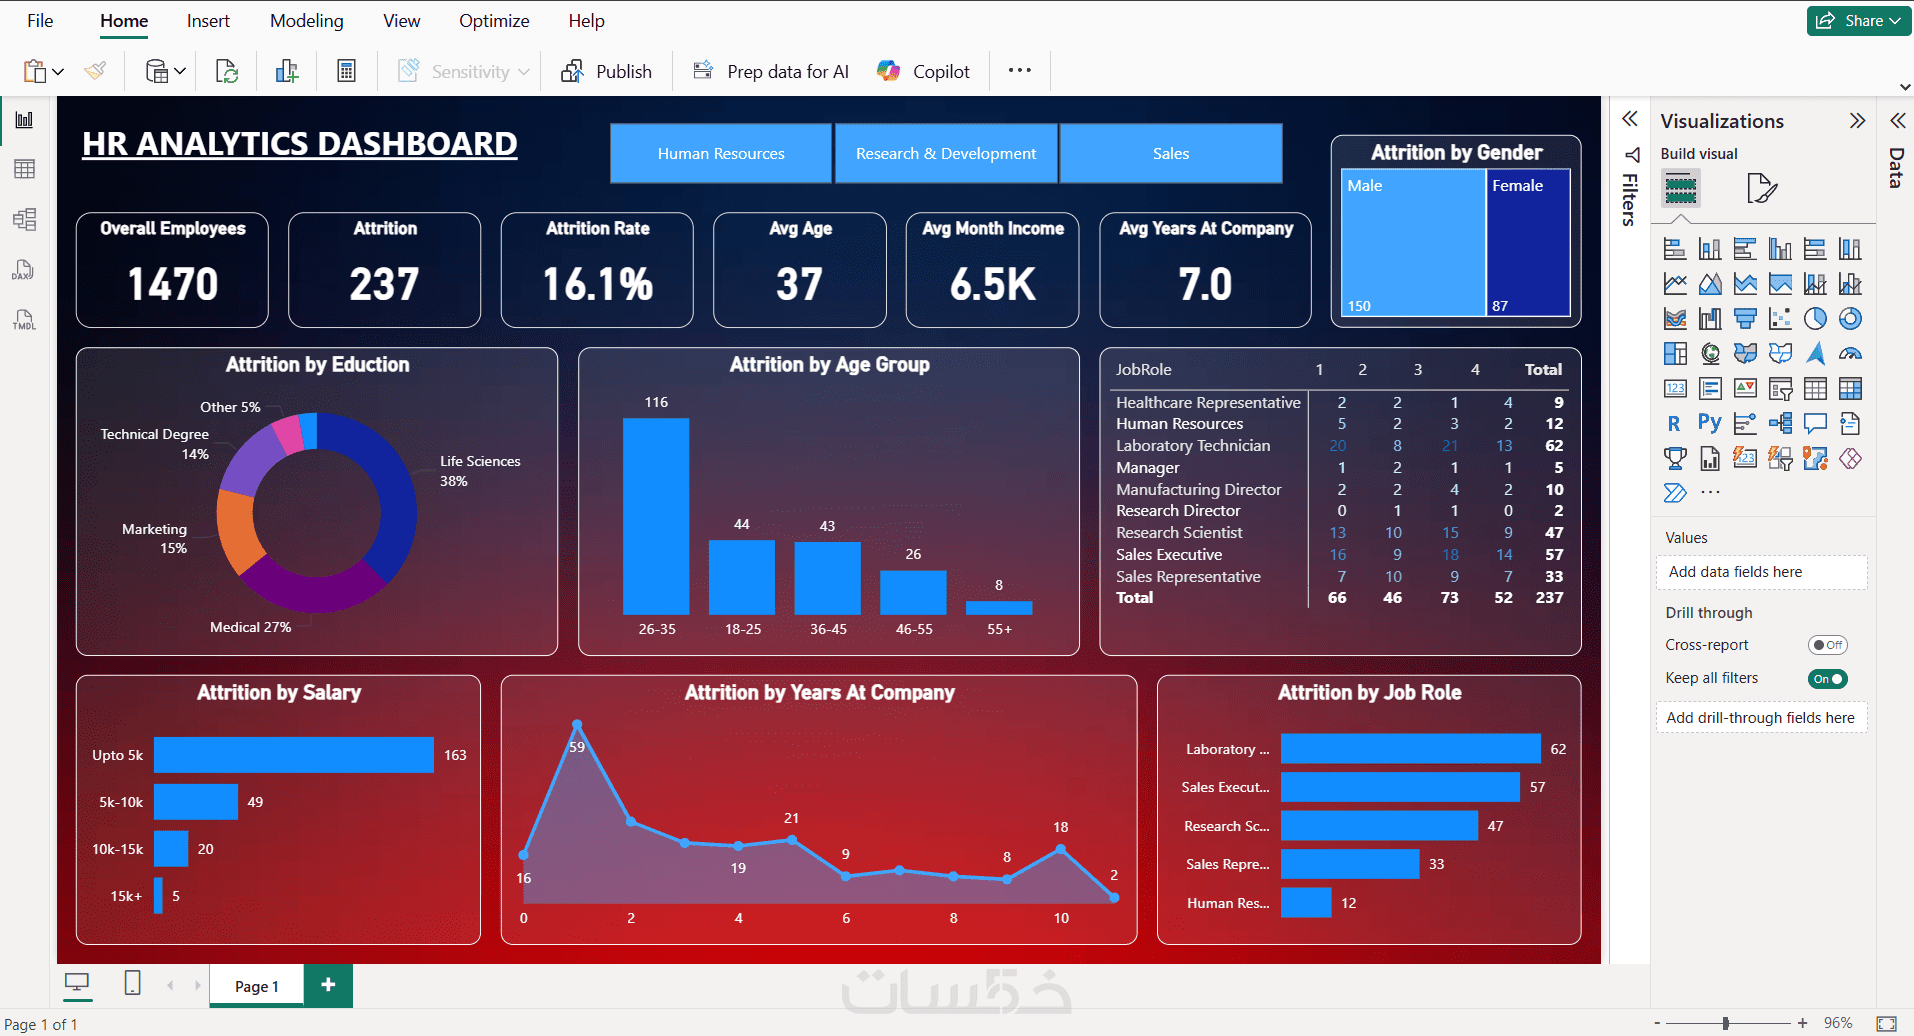Viewport: 1914px width, 1036px height.
Task: Open the Report view icon in sidebar
Action: coord(25,120)
